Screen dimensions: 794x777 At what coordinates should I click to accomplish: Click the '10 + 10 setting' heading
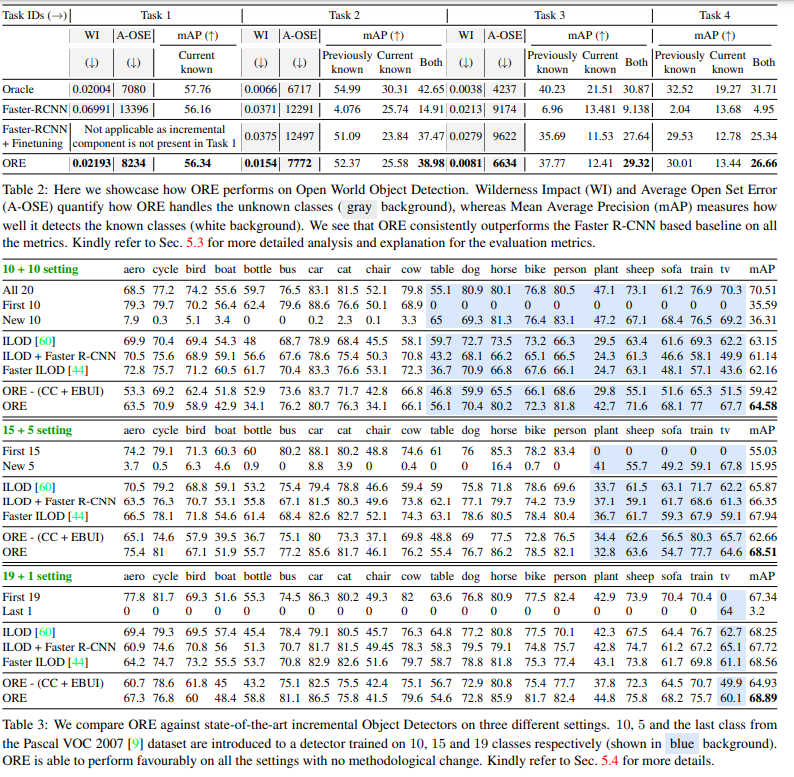point(41,269)
